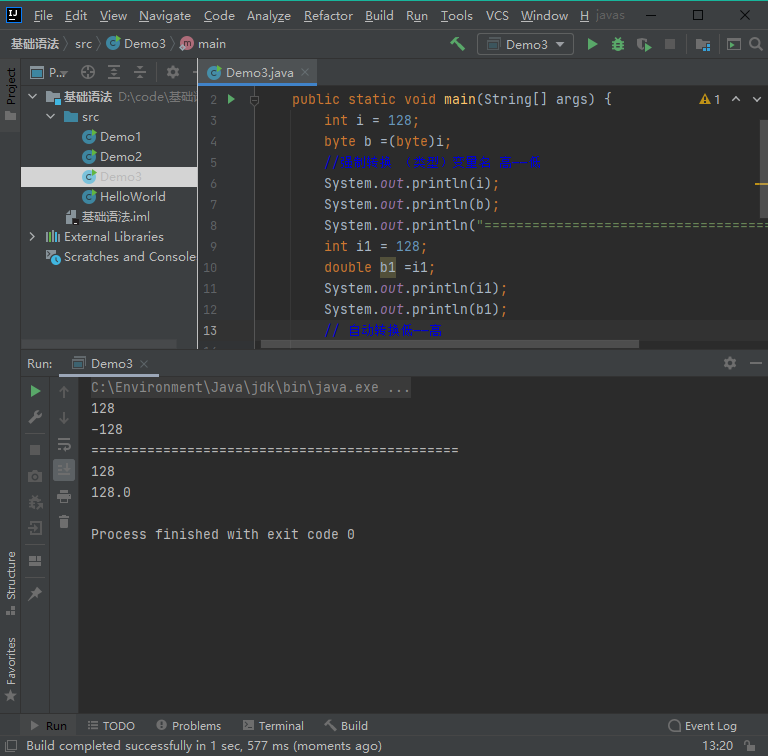768x756 pixels.
Task: Open the Terminal tool window
Action: [x=272, y=726]
